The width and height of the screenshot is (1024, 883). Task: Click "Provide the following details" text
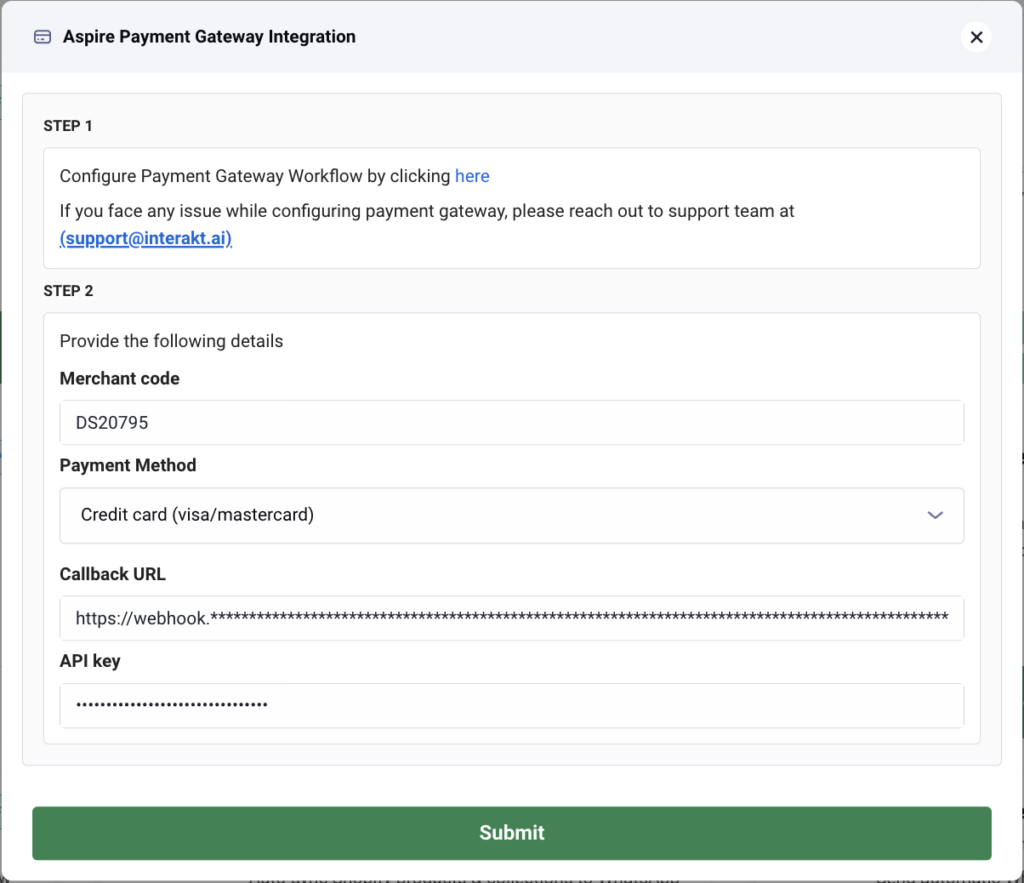click(171, 341)
